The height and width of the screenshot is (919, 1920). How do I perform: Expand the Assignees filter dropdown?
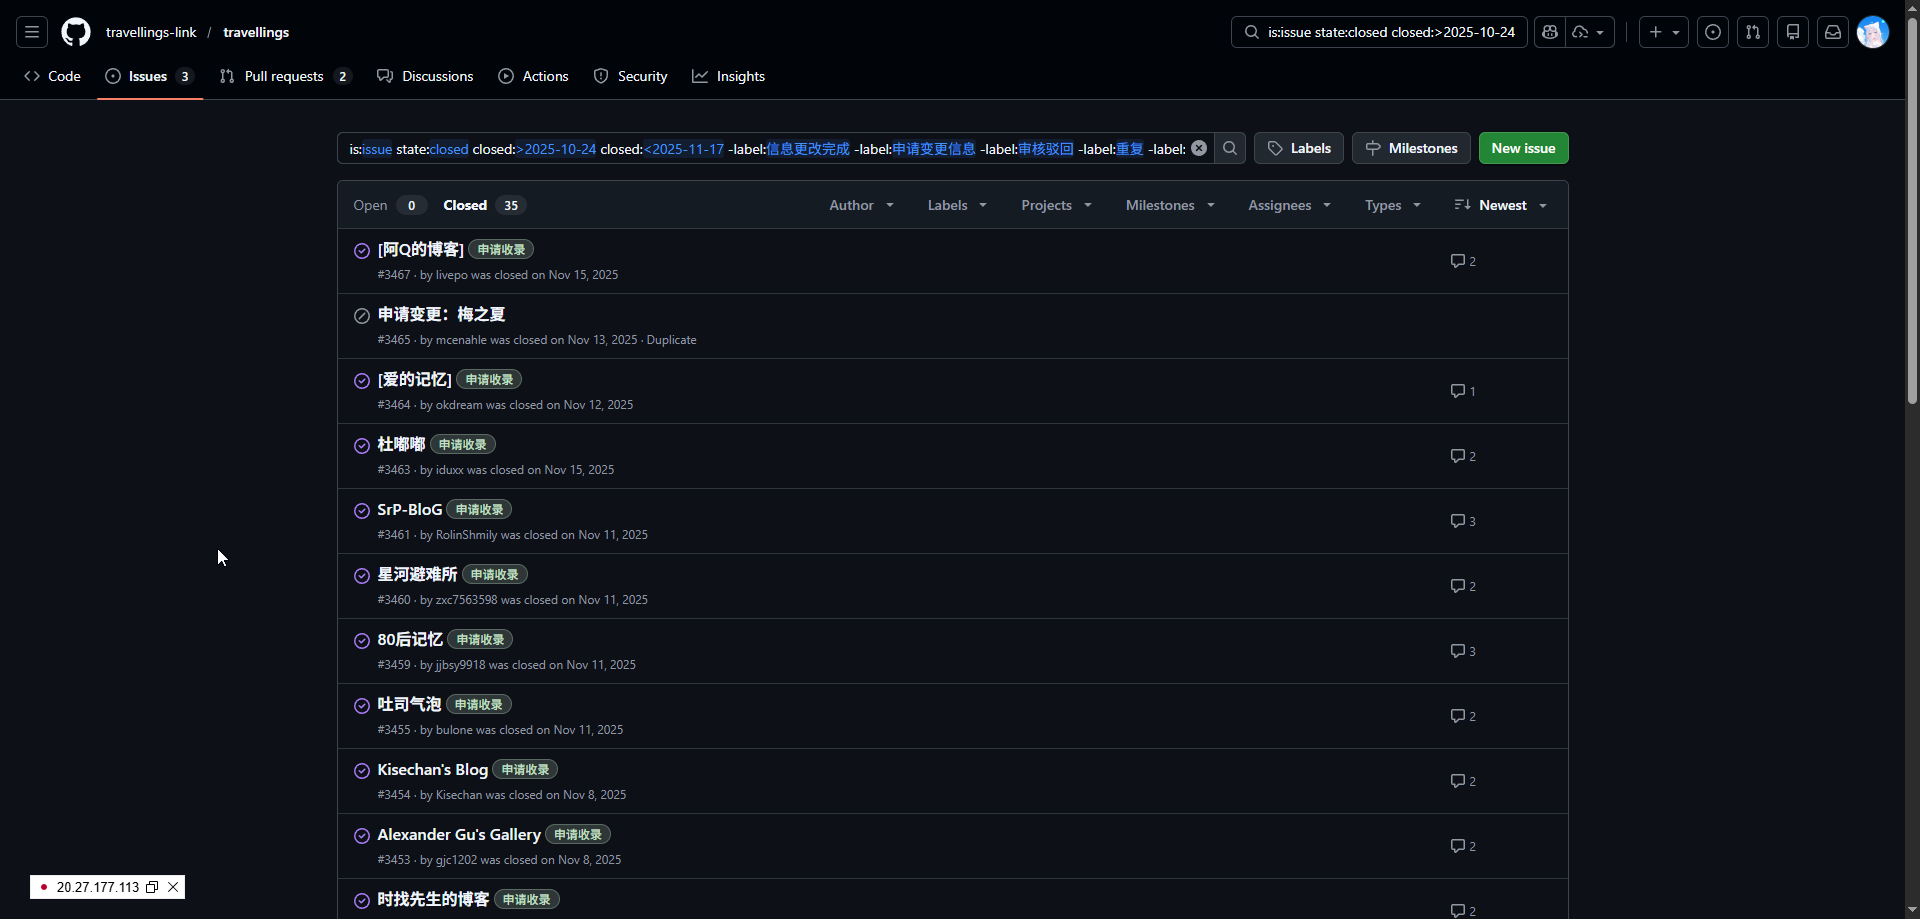tap(1289, 205)
